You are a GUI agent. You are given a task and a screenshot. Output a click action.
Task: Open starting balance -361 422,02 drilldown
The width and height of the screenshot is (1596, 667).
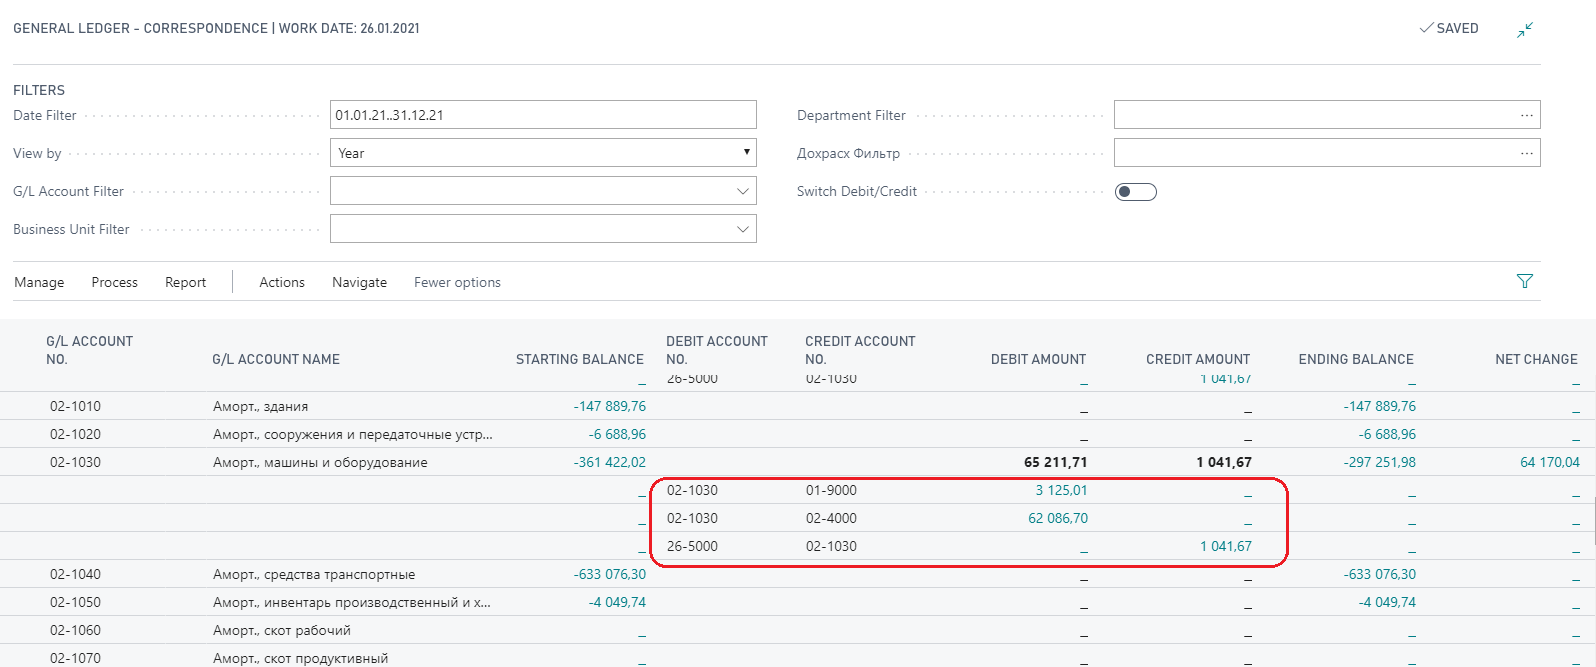click(610, 462)
